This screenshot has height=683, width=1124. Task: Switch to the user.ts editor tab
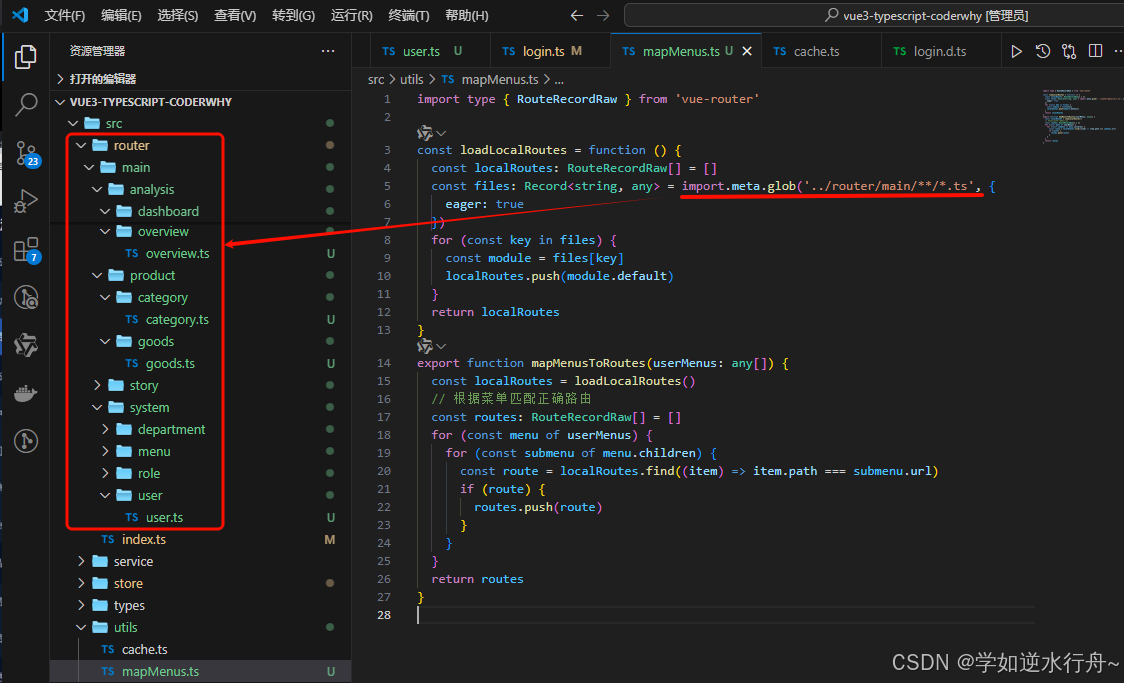coord(430,51)
